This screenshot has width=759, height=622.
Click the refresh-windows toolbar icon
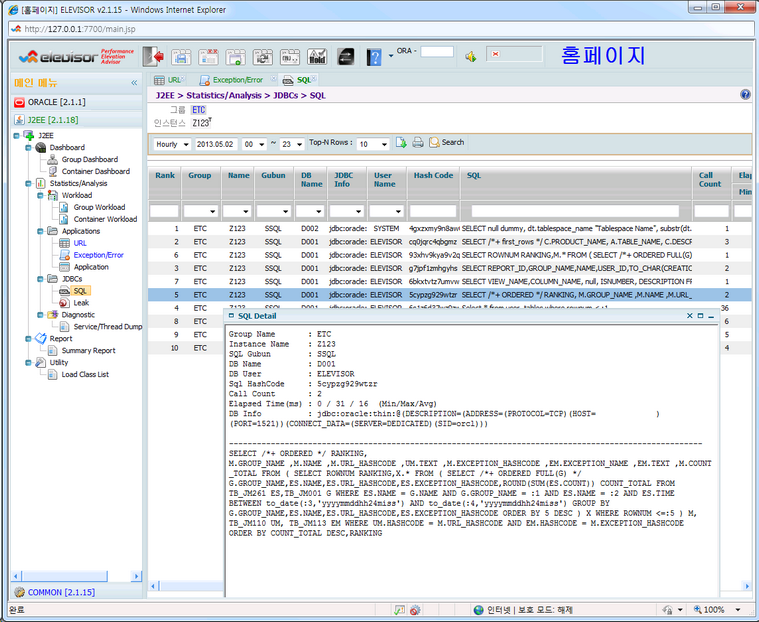(263, 57)
